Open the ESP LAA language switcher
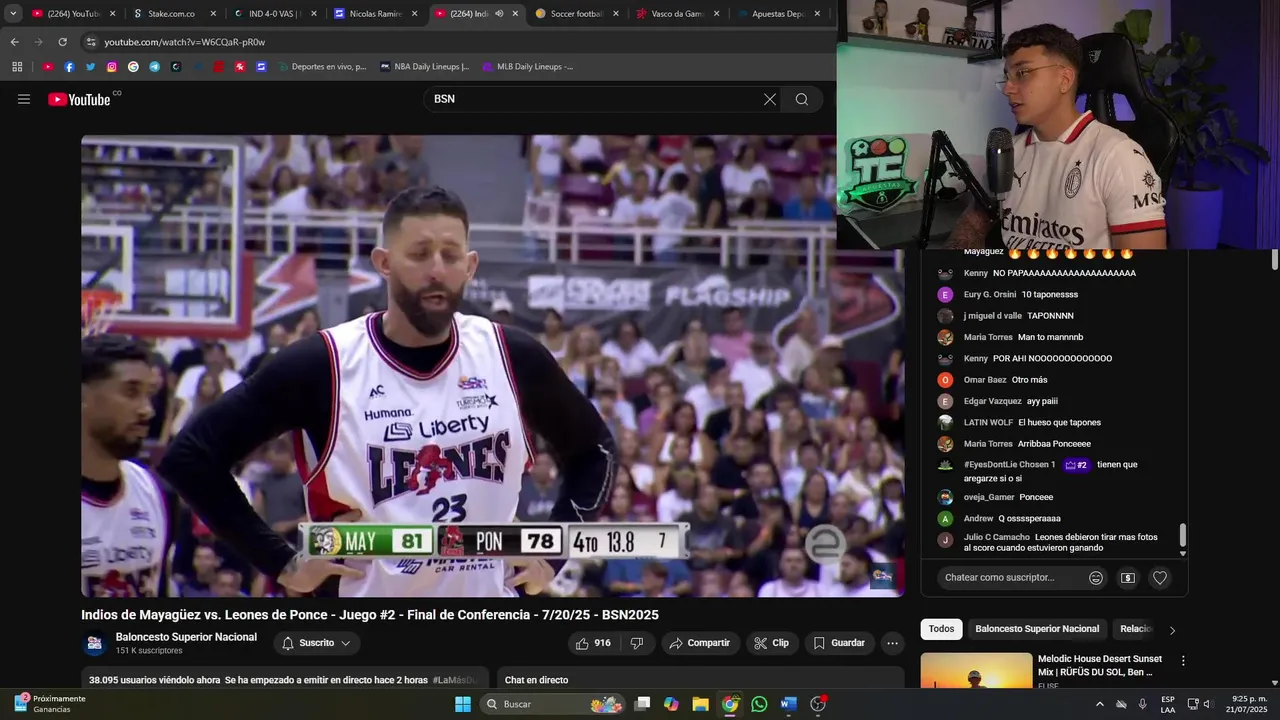Screen dimensions: 1280x720 point(1168,704)
